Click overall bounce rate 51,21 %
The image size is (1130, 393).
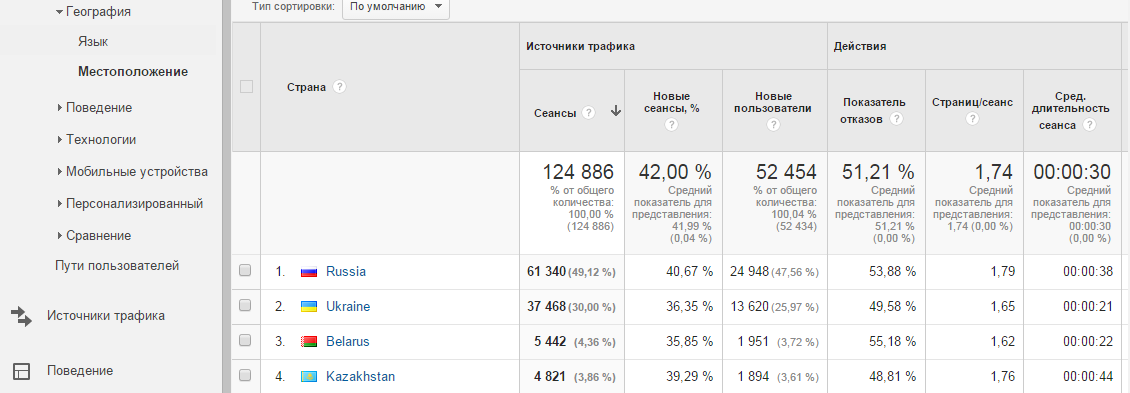click(878, 172)
